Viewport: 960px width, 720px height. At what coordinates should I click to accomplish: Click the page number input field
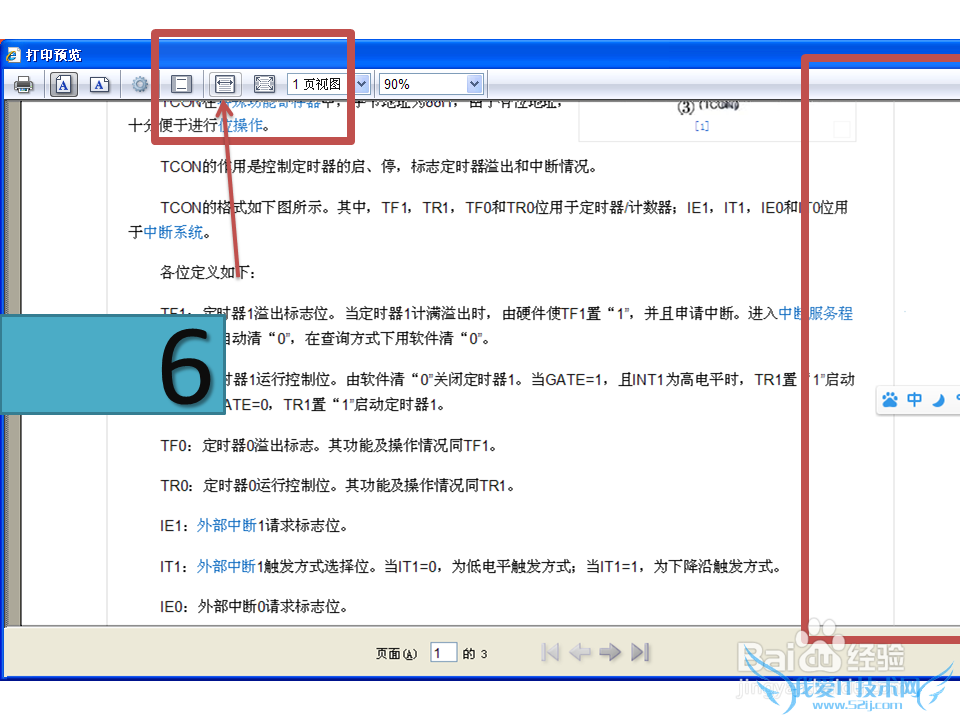coord(443,653)
